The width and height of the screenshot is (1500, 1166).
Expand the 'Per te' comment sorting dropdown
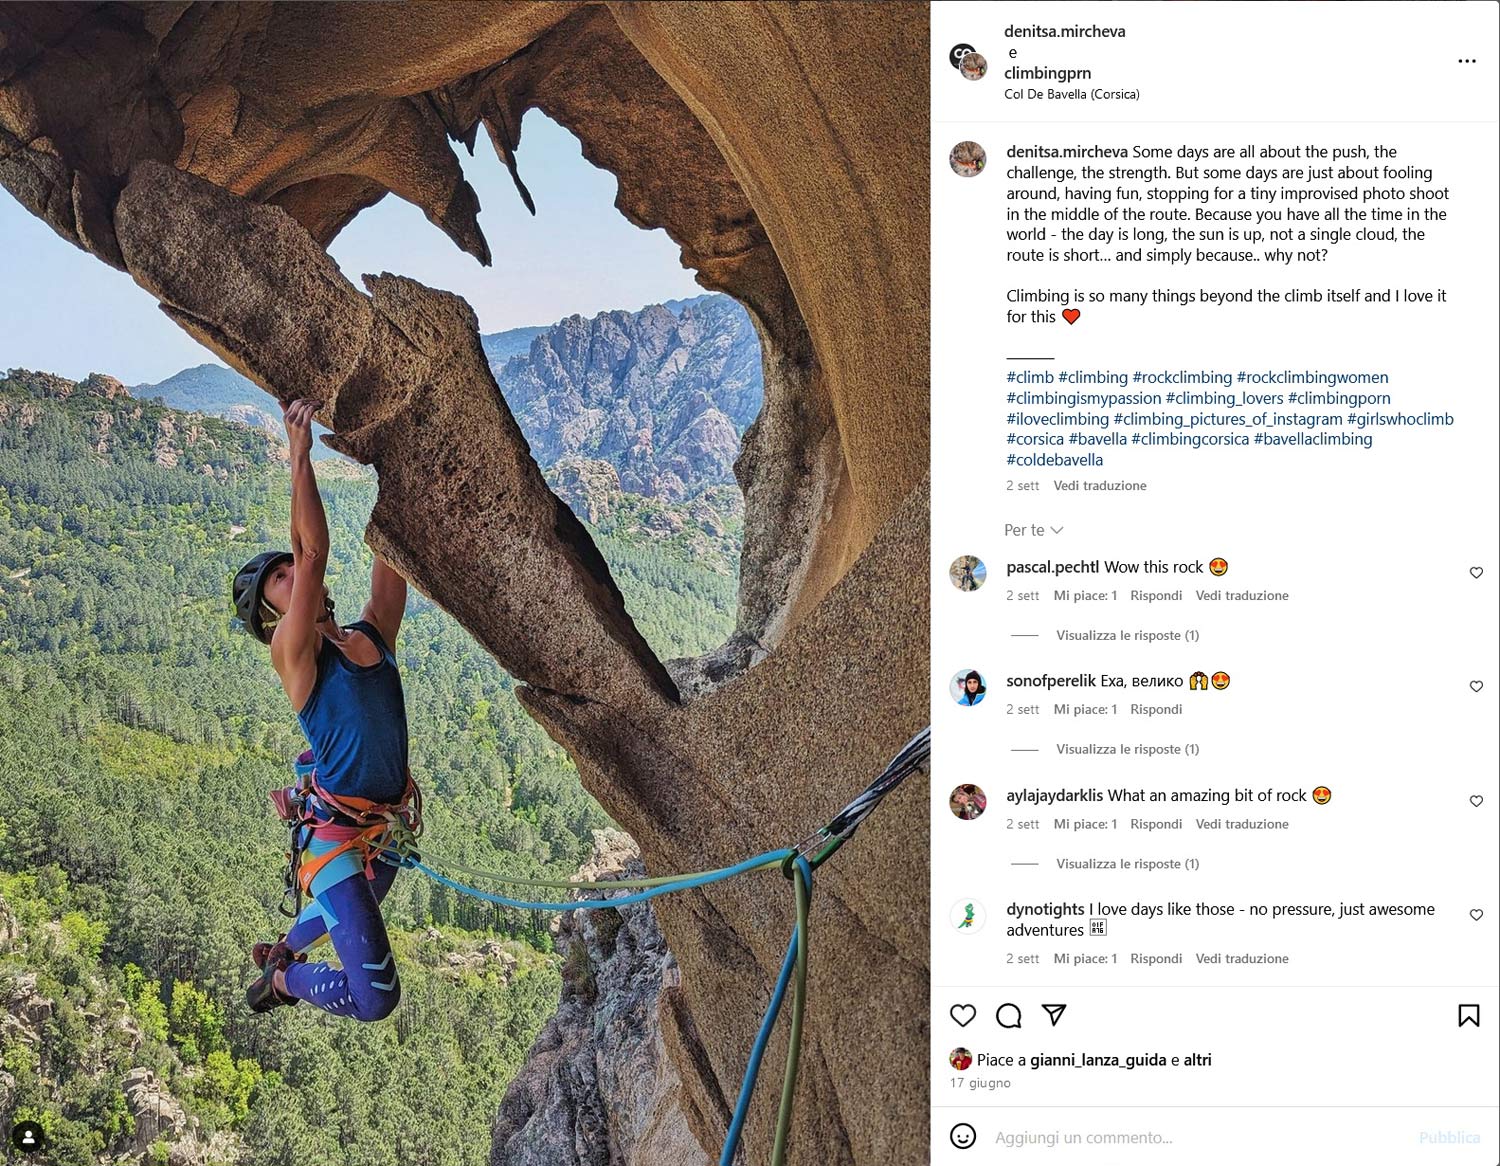1033,530
